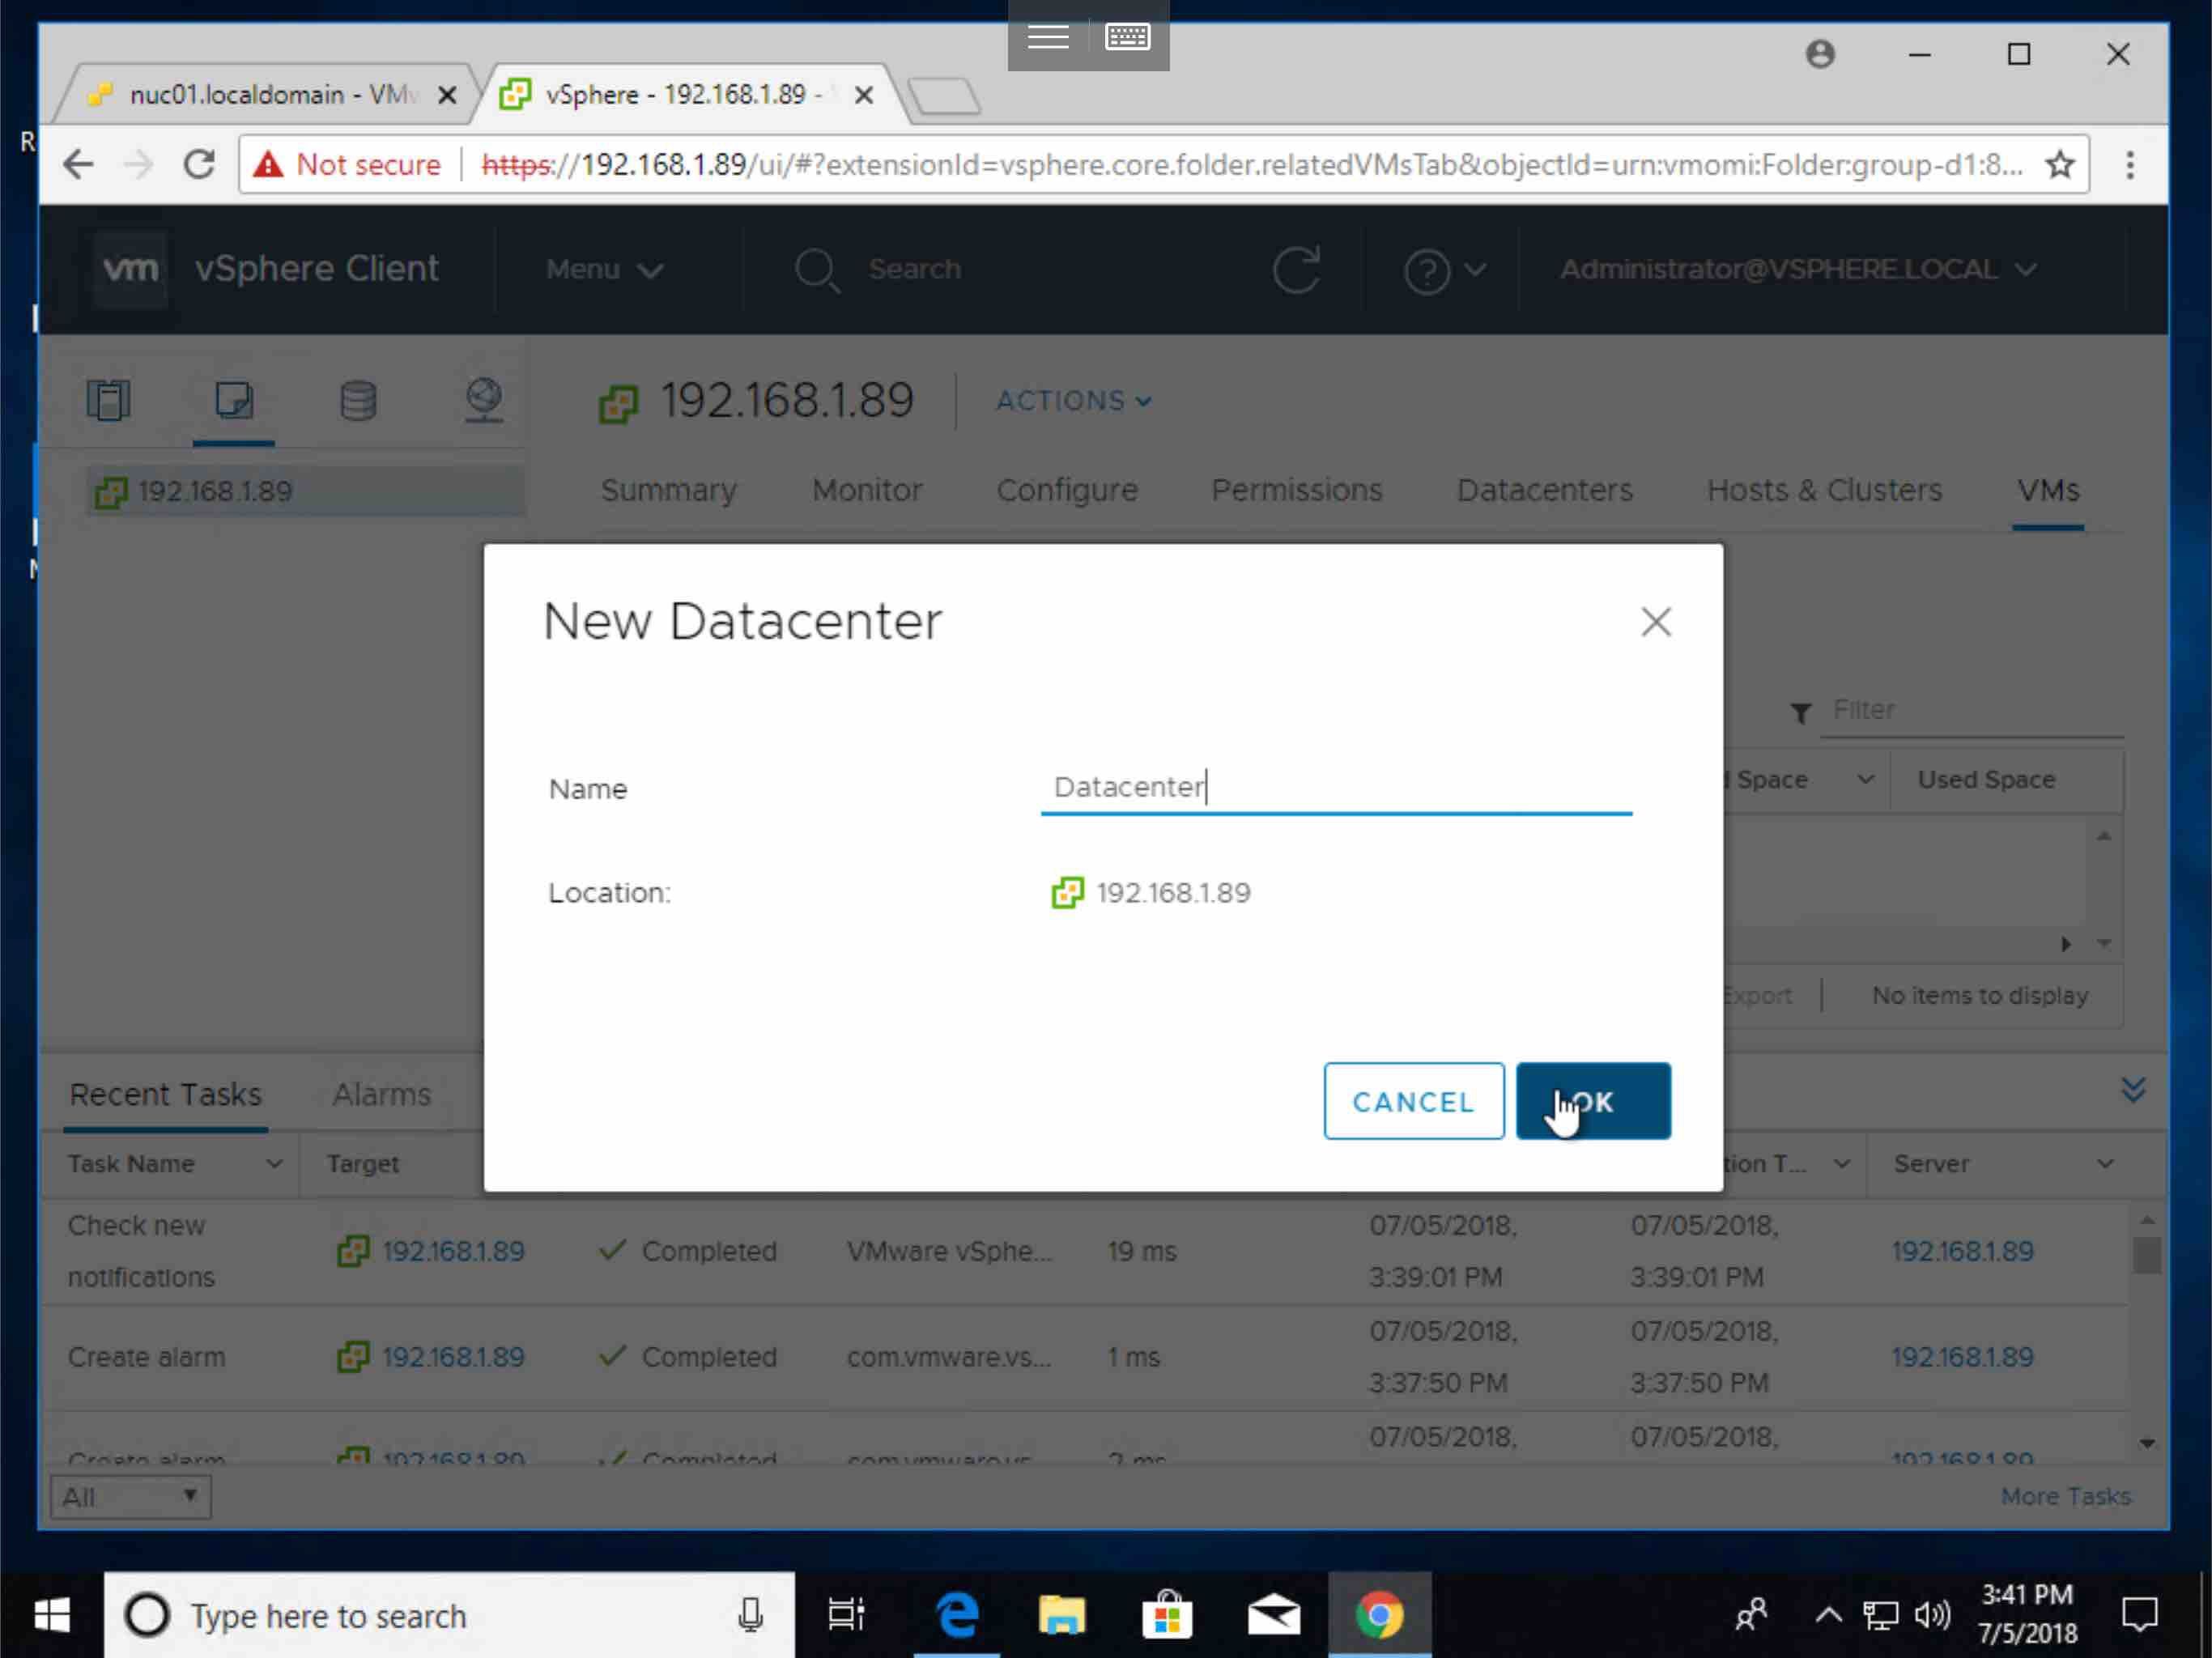
Task: Open the ACTIONS dropdown
Action: point(1074,401)
